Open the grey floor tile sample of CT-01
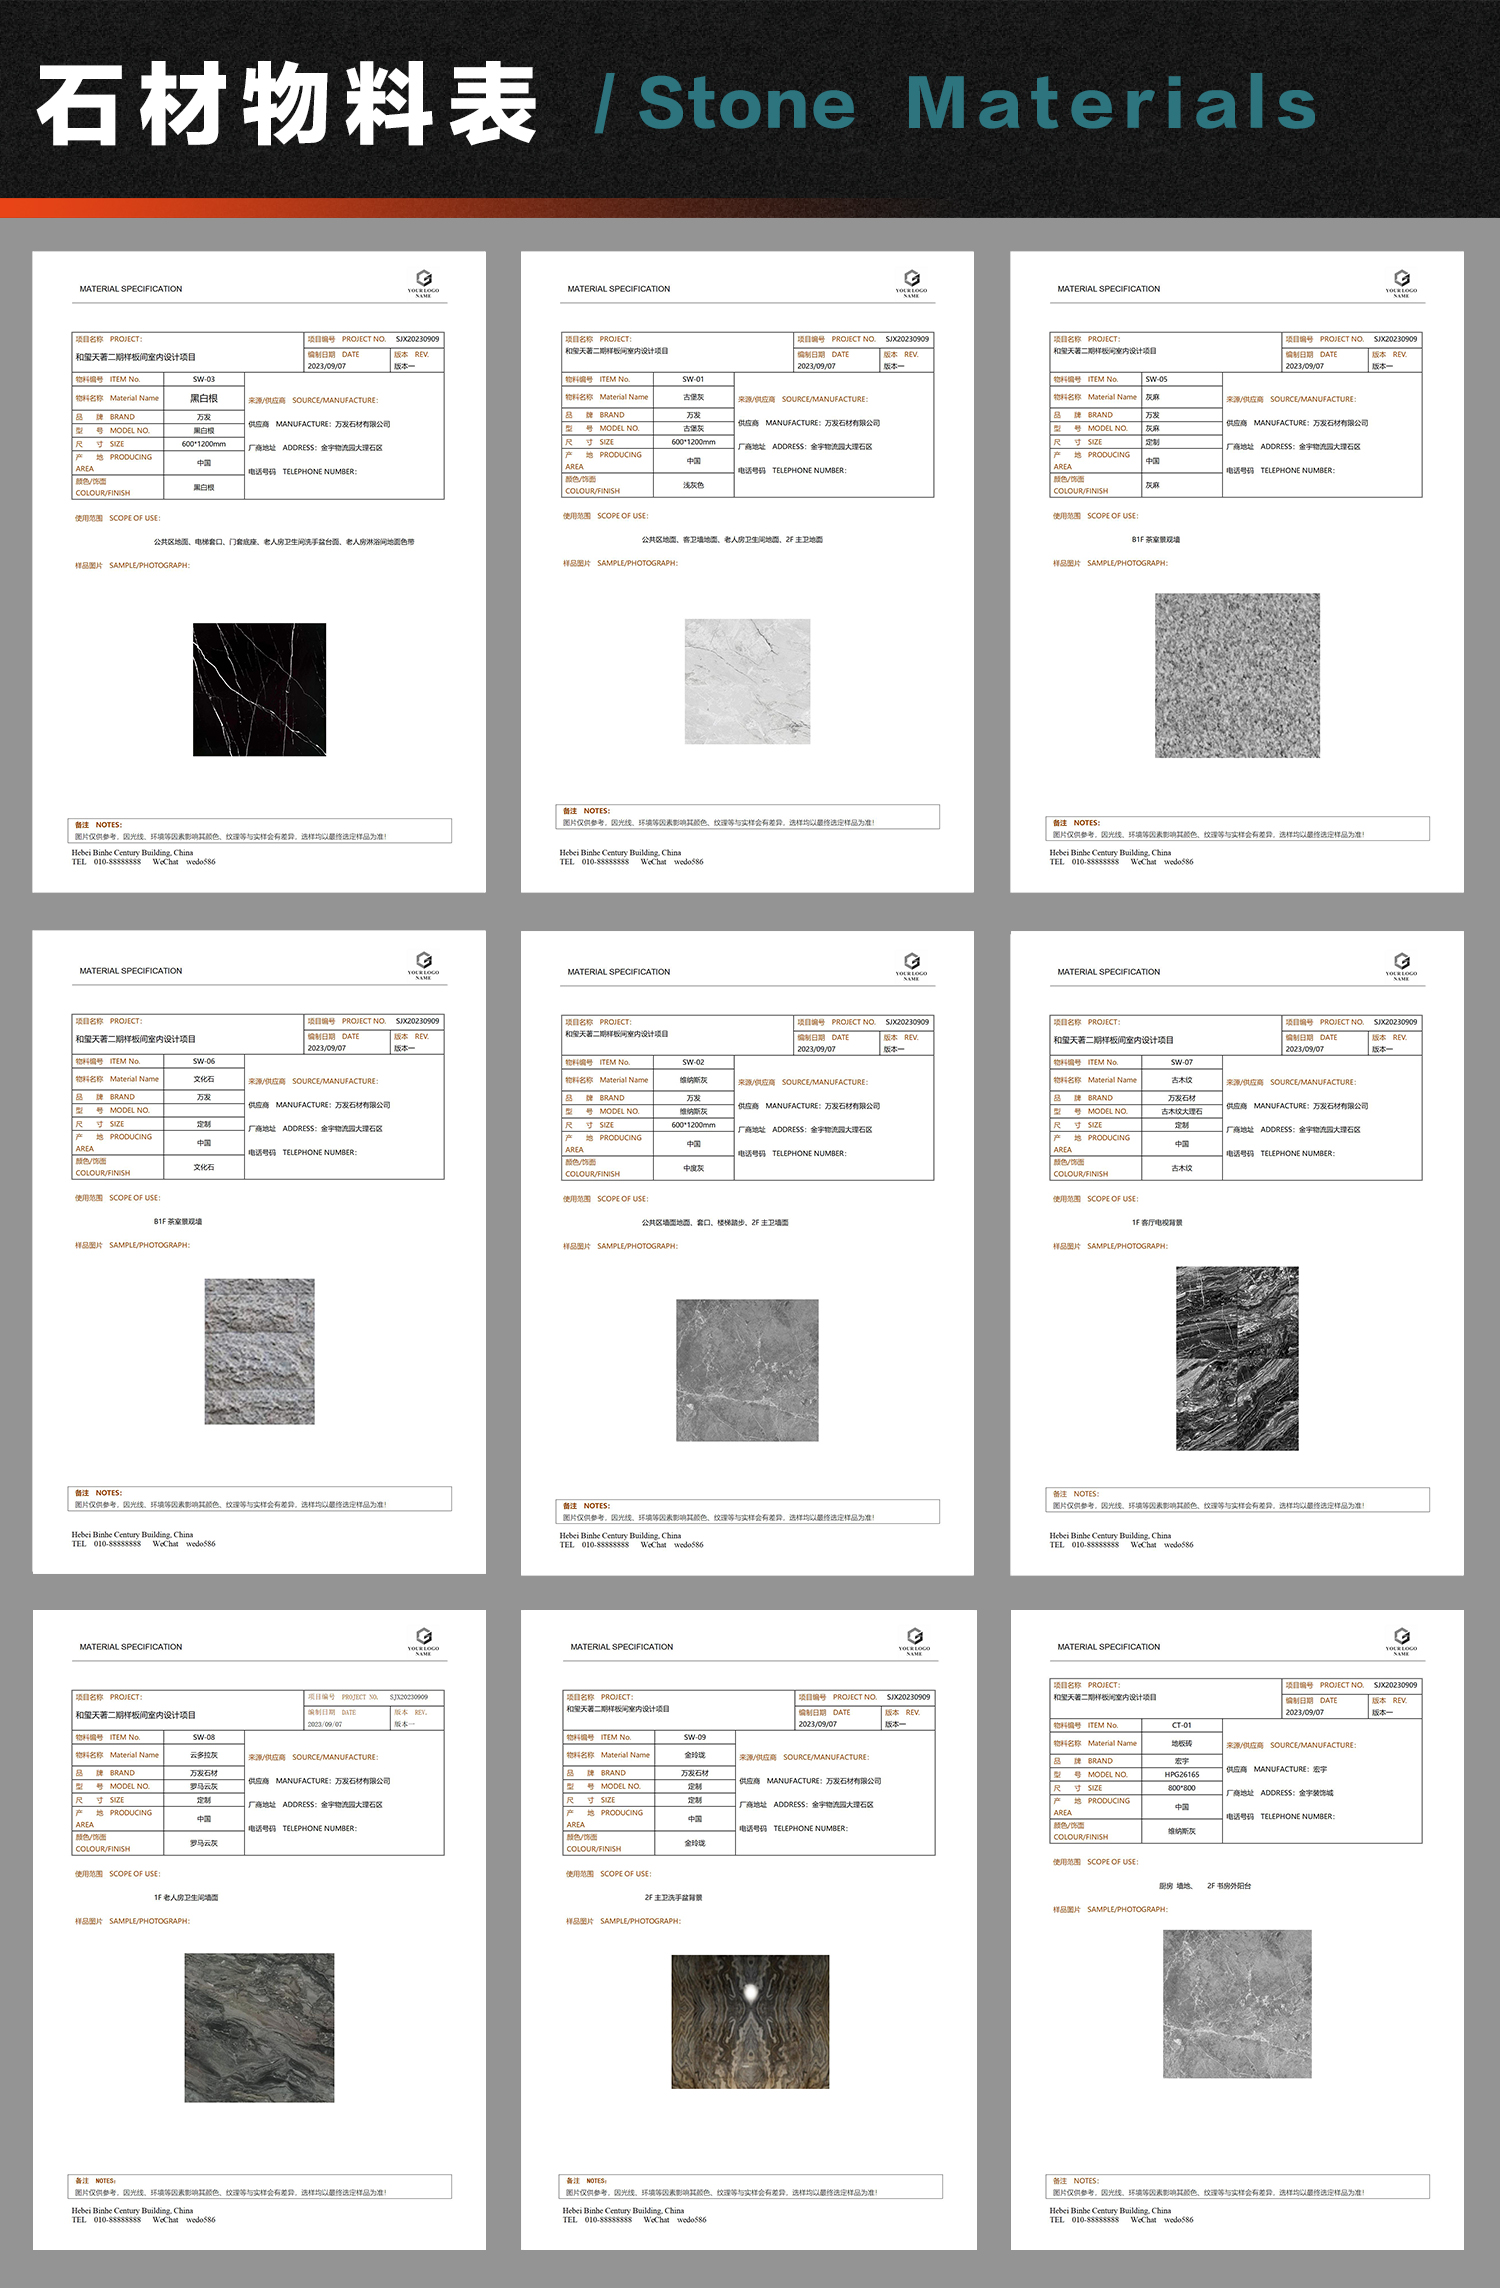 coord(1237,2004)
